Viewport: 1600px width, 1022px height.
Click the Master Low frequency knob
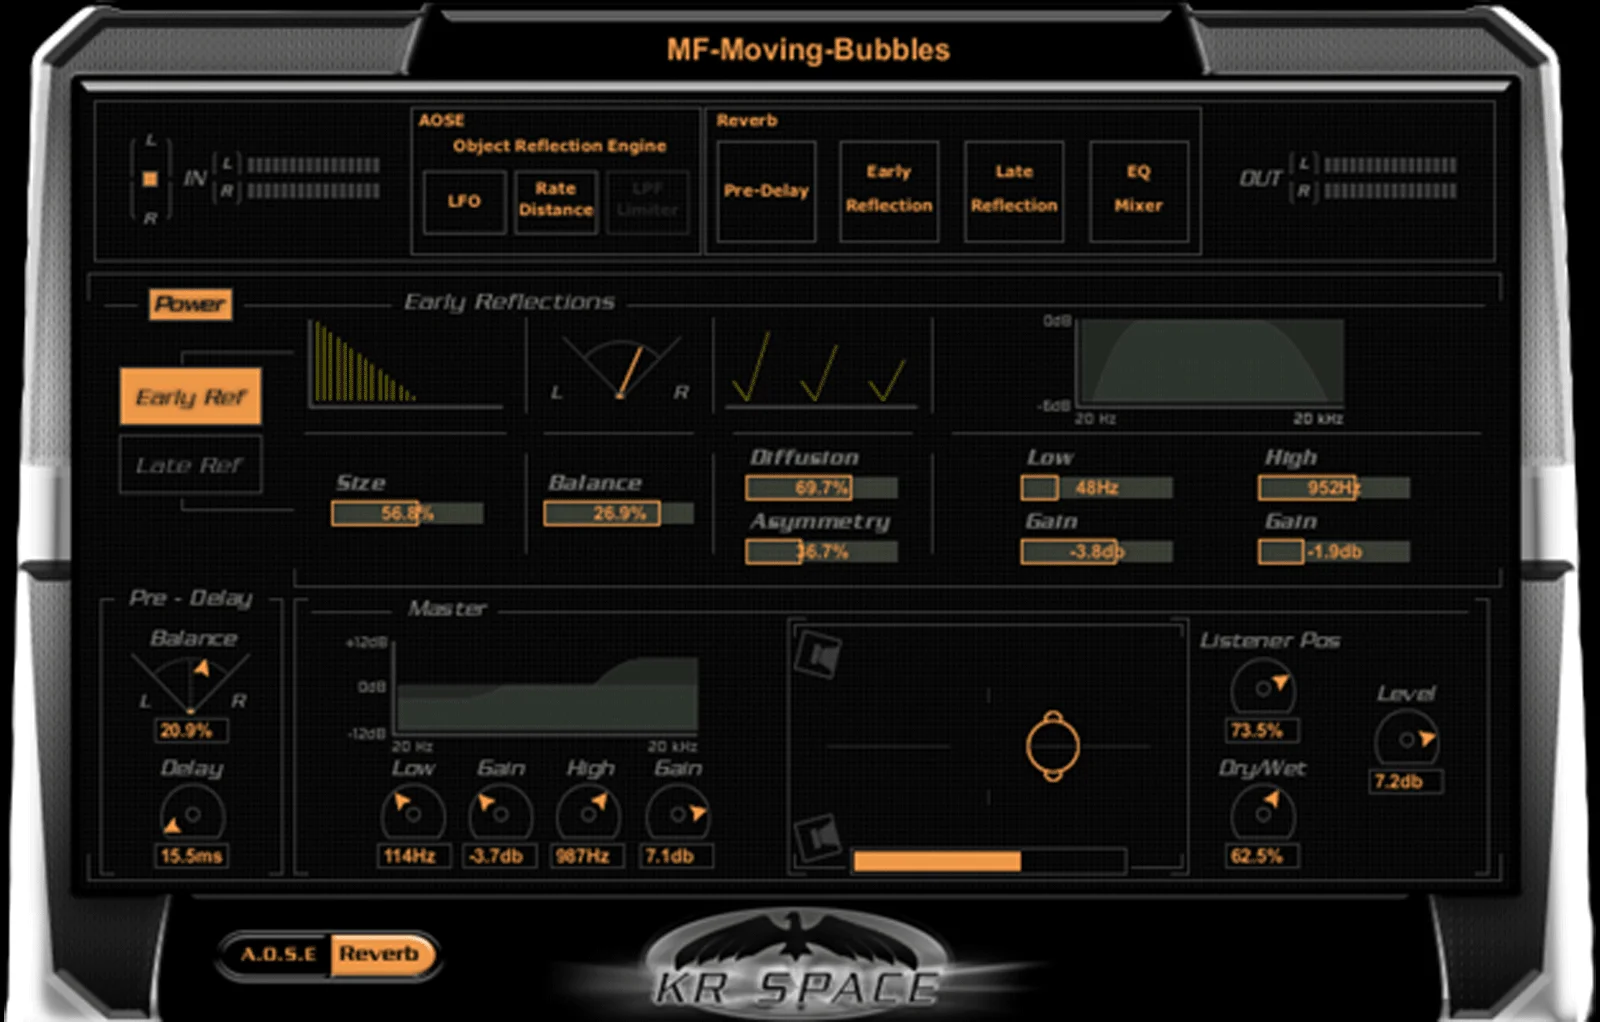click(413, 813)
